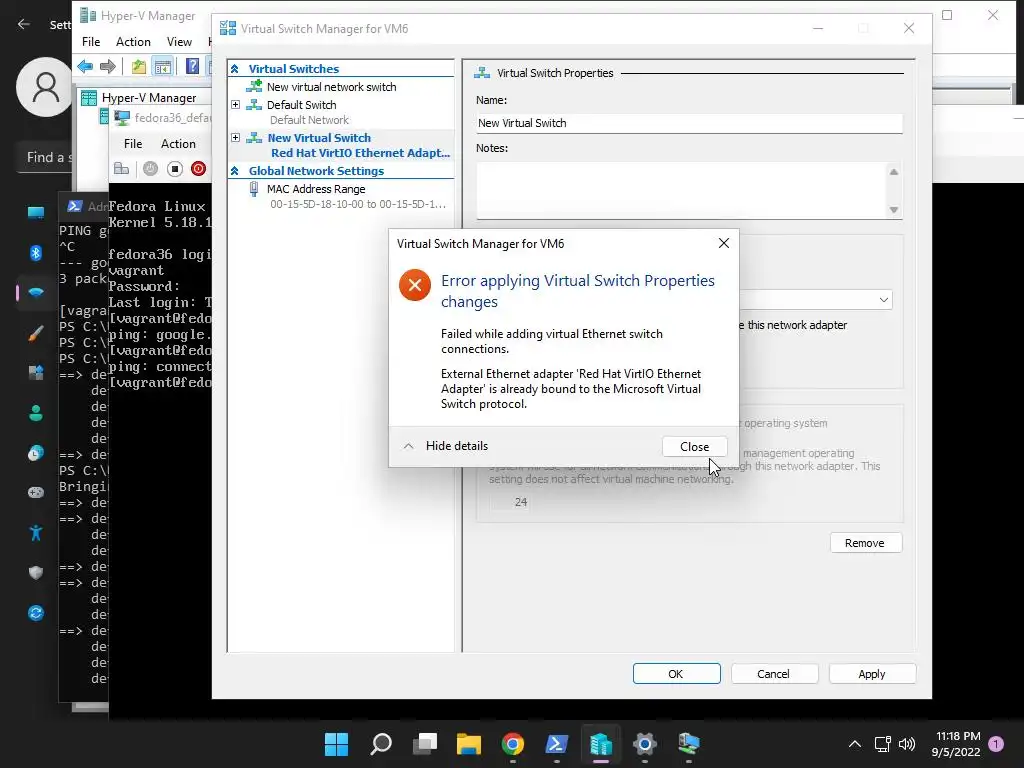Show hidden system tray icons
Image resolution: width=1024 pixels, height=768 pixels.
click(854, 744)
